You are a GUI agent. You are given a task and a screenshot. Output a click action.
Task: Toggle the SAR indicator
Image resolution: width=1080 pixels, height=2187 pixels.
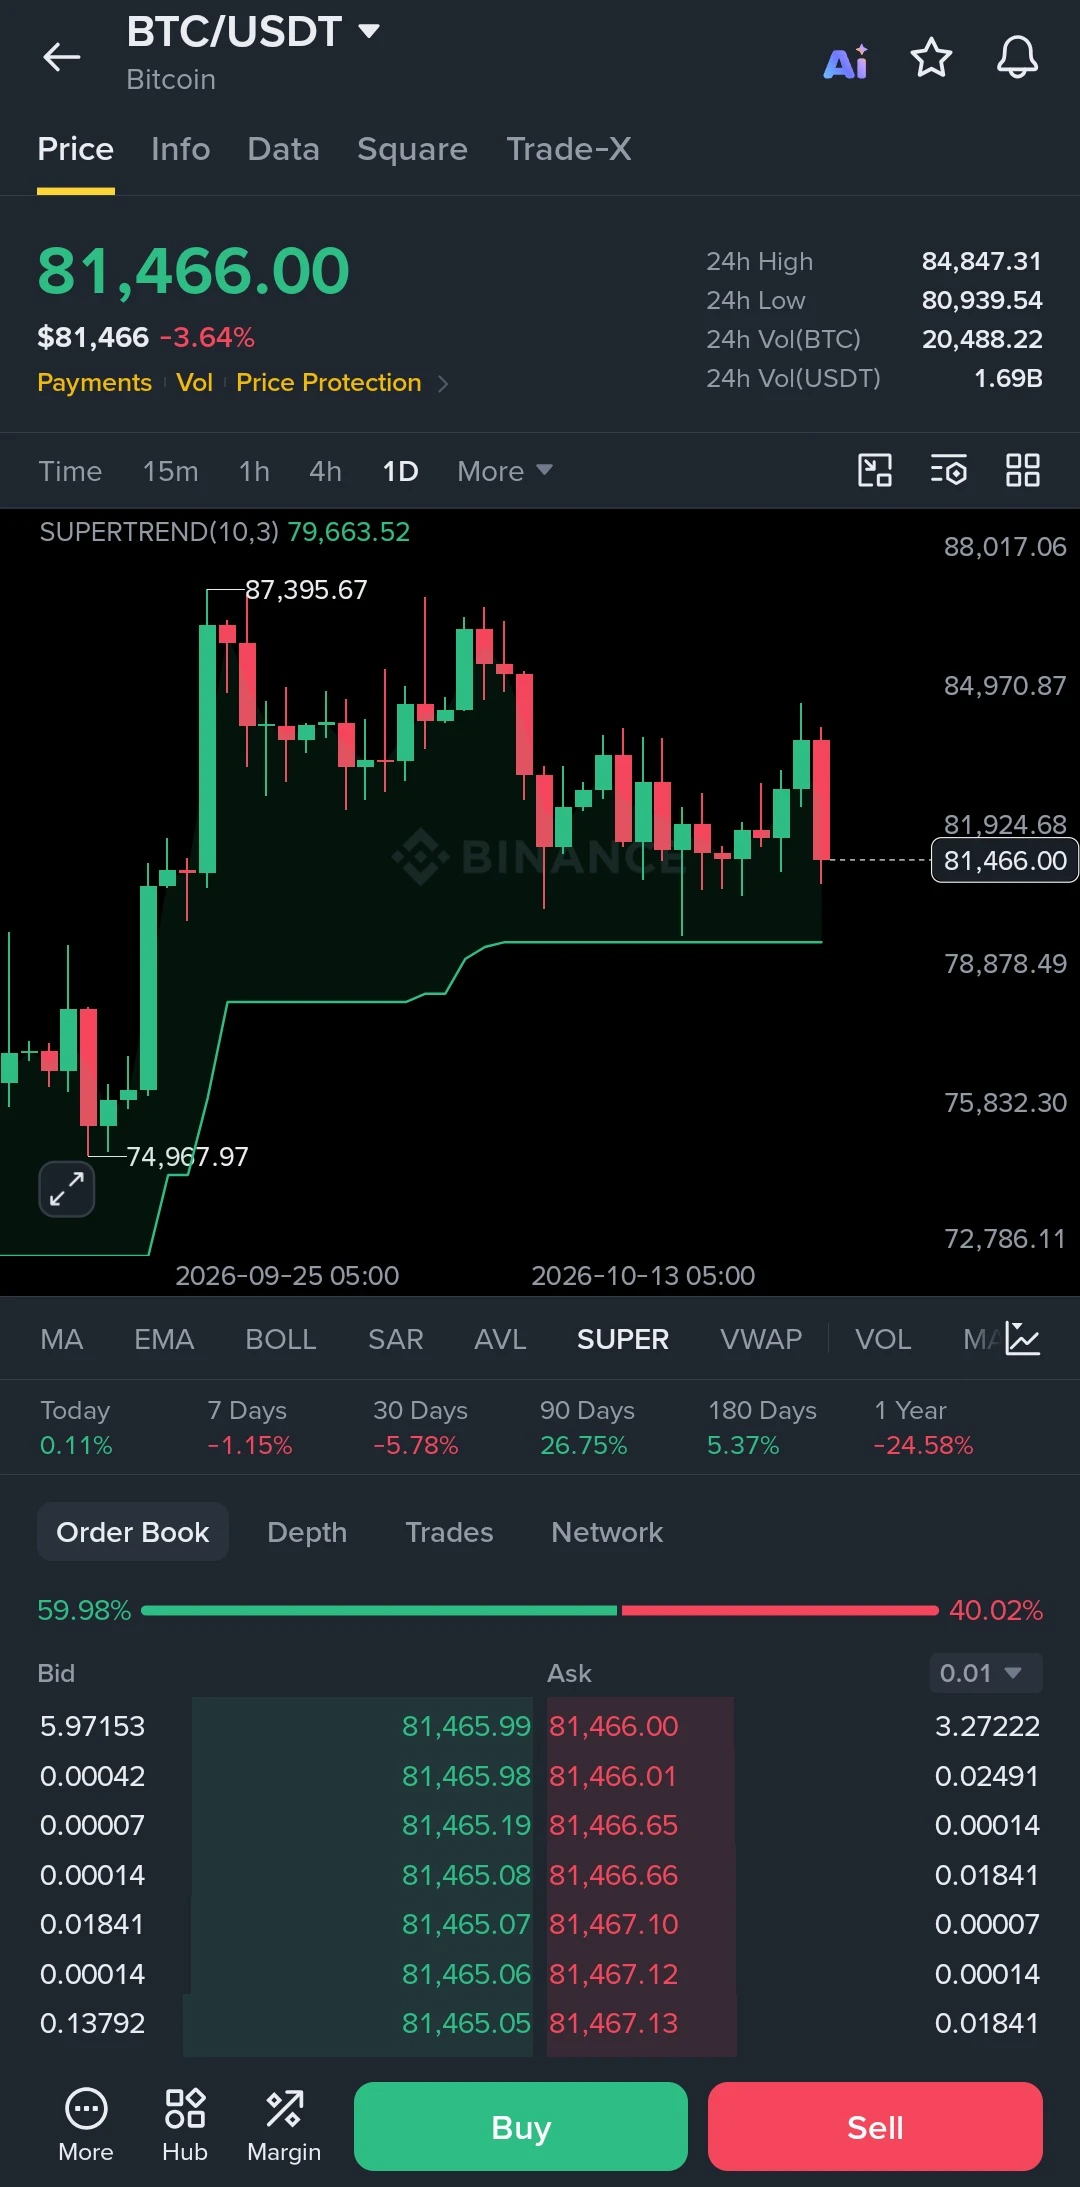tap(396, 1339)
